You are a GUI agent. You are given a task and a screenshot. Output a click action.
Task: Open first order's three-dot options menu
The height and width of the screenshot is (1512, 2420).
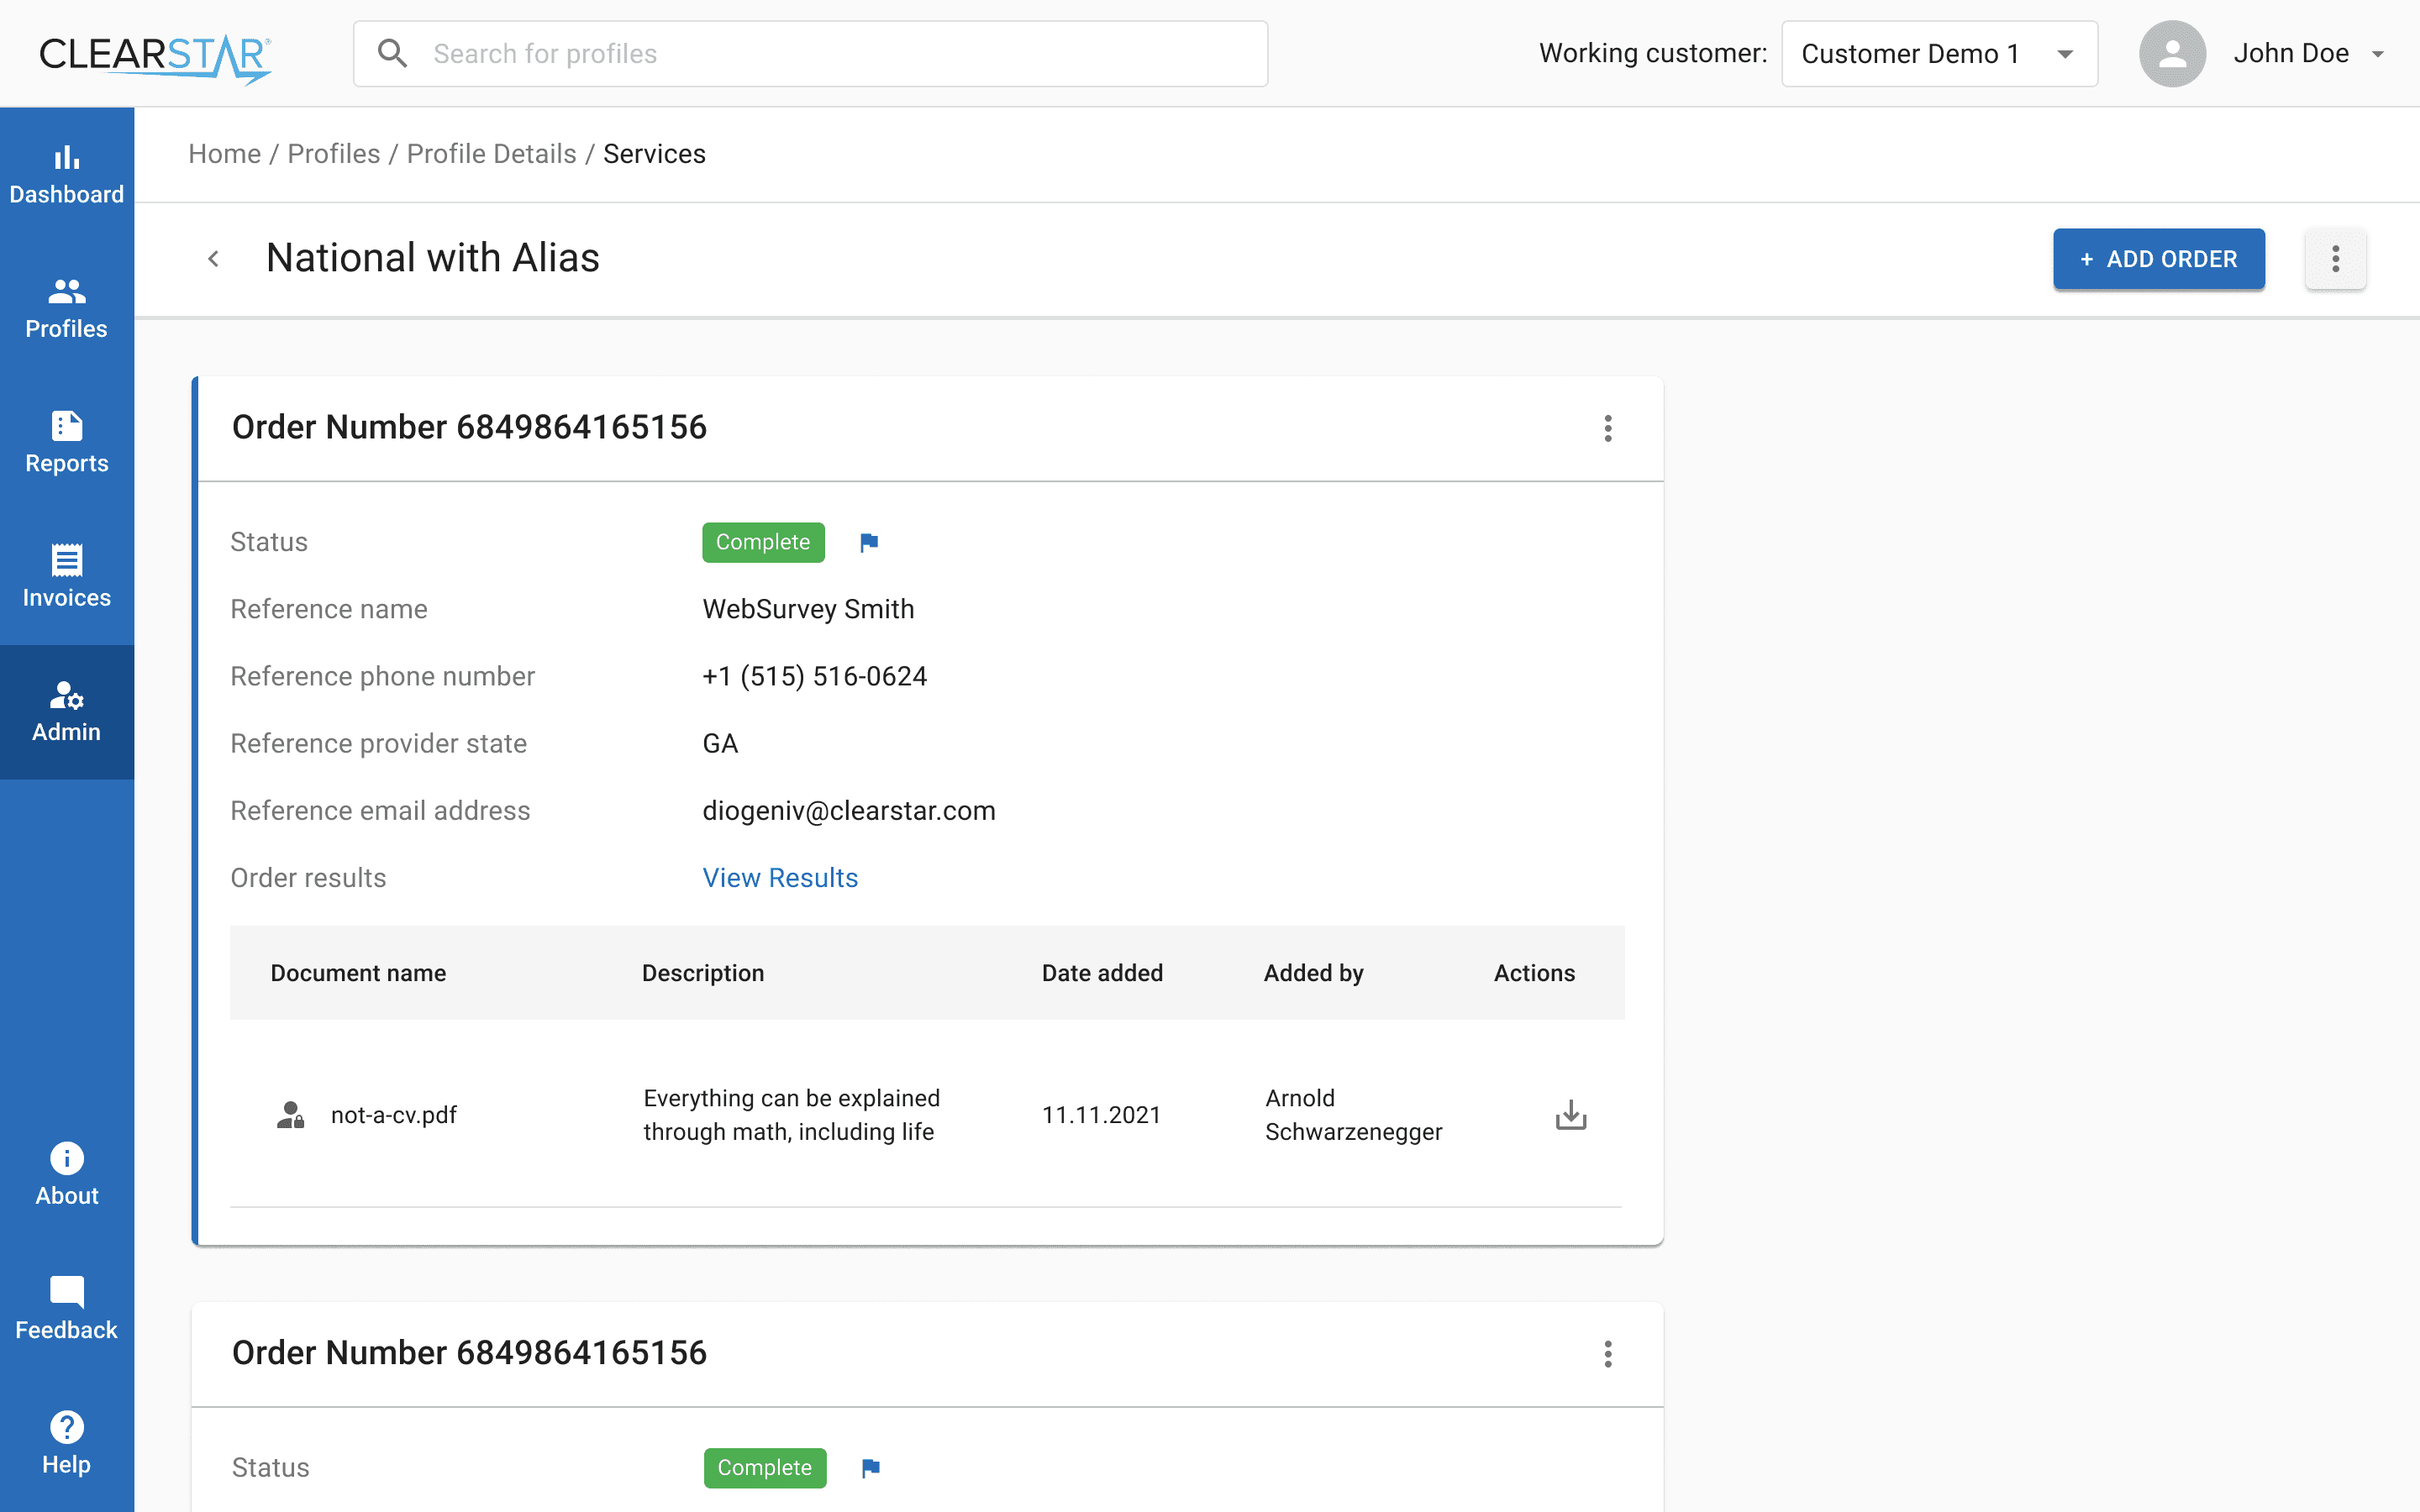(1607, 428)
